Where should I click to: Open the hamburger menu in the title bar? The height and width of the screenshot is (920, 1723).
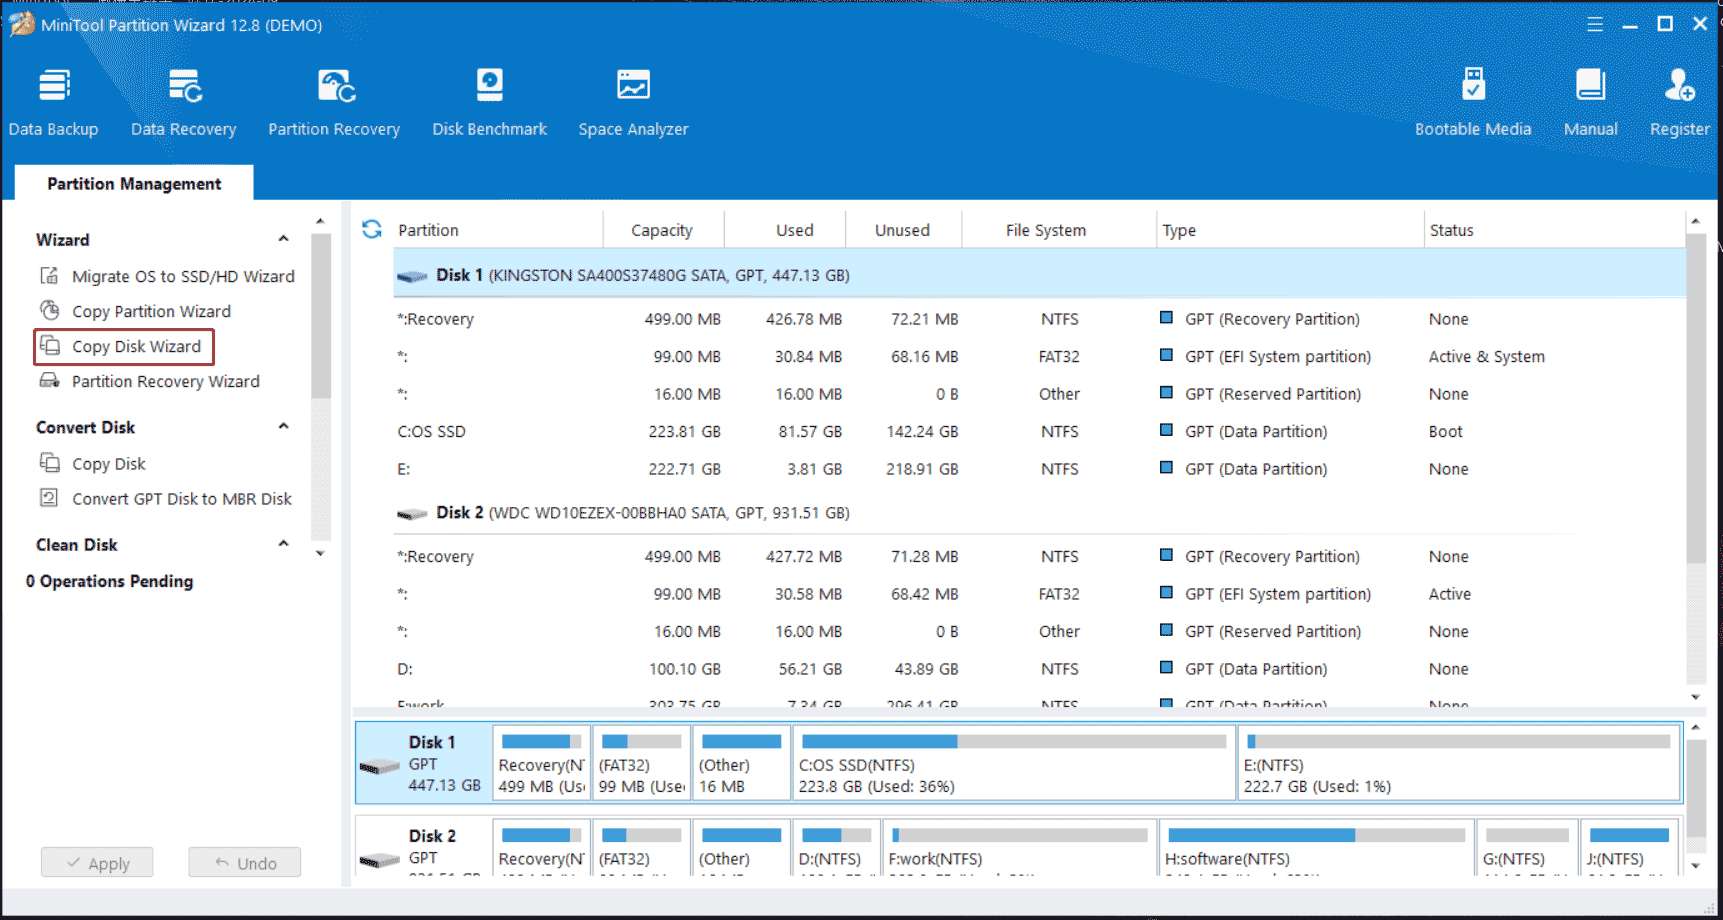(1595, 24)
